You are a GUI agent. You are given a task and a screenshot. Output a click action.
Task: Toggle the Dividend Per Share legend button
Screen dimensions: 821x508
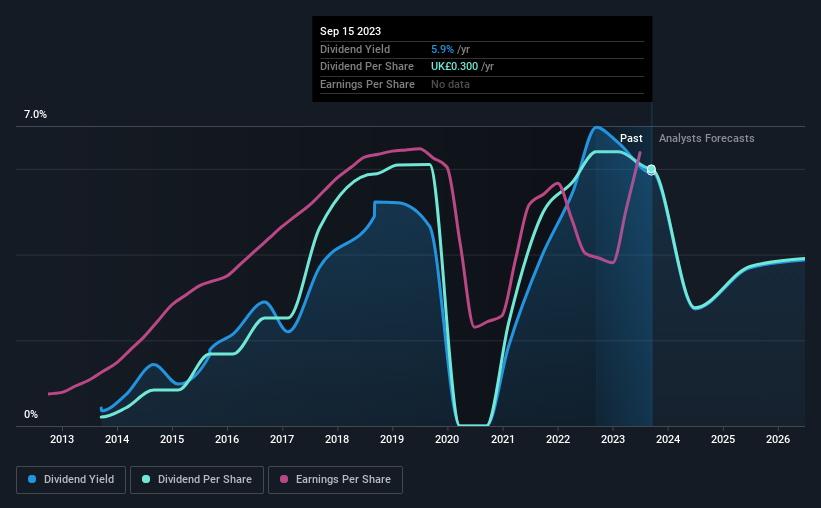pyautogui.click(x=197, y=480)
